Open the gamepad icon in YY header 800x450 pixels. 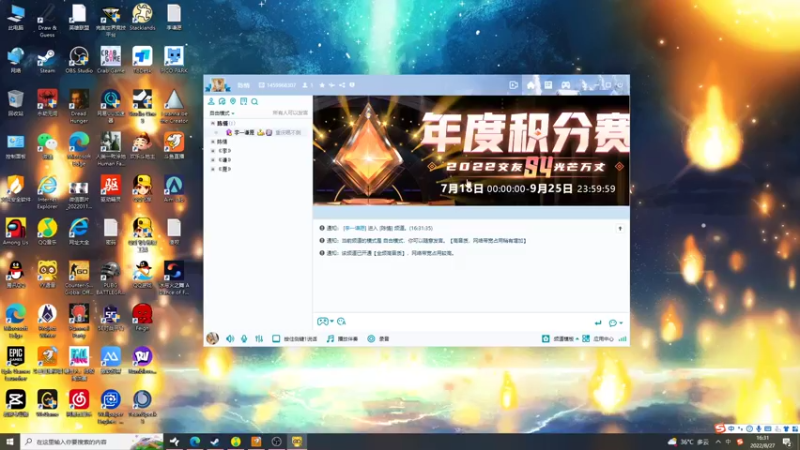point(566,85)
